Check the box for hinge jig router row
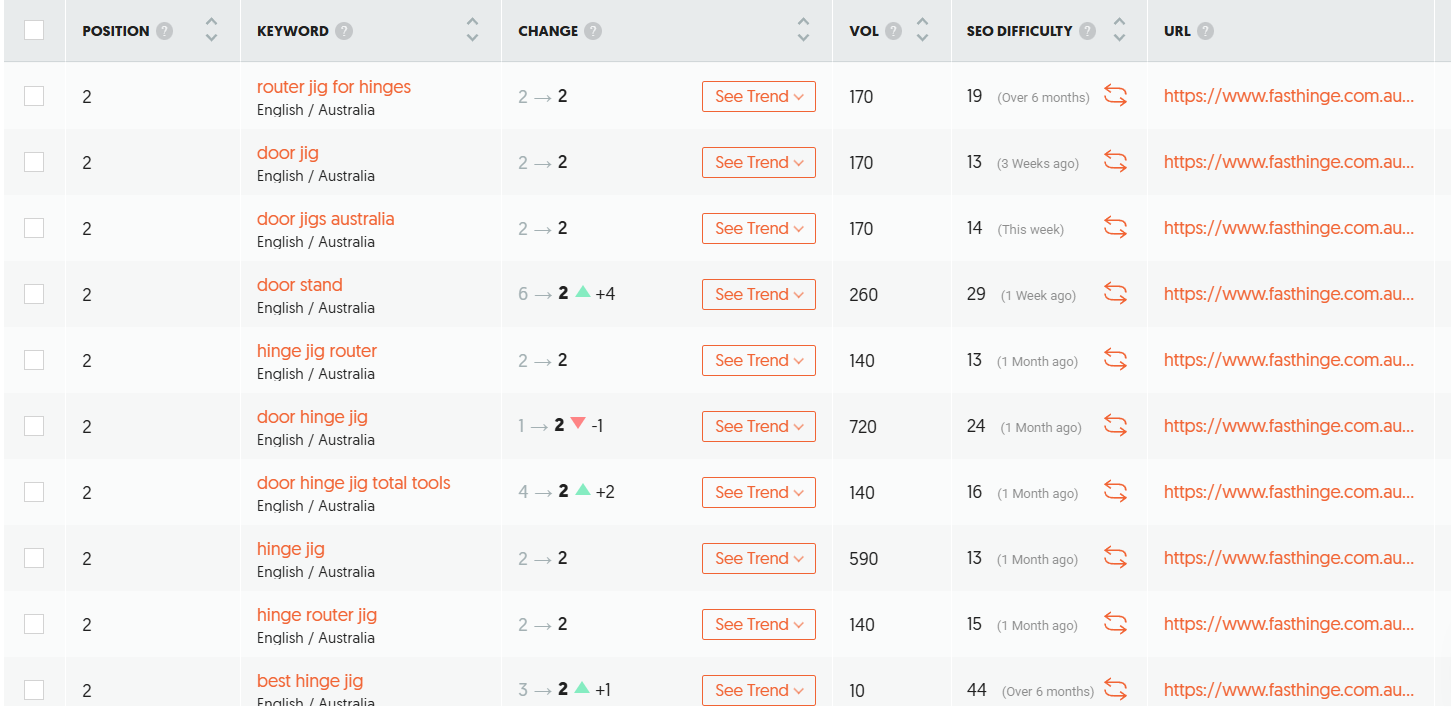The height and width of the screenshot is (707, 1451). (34, 360)
